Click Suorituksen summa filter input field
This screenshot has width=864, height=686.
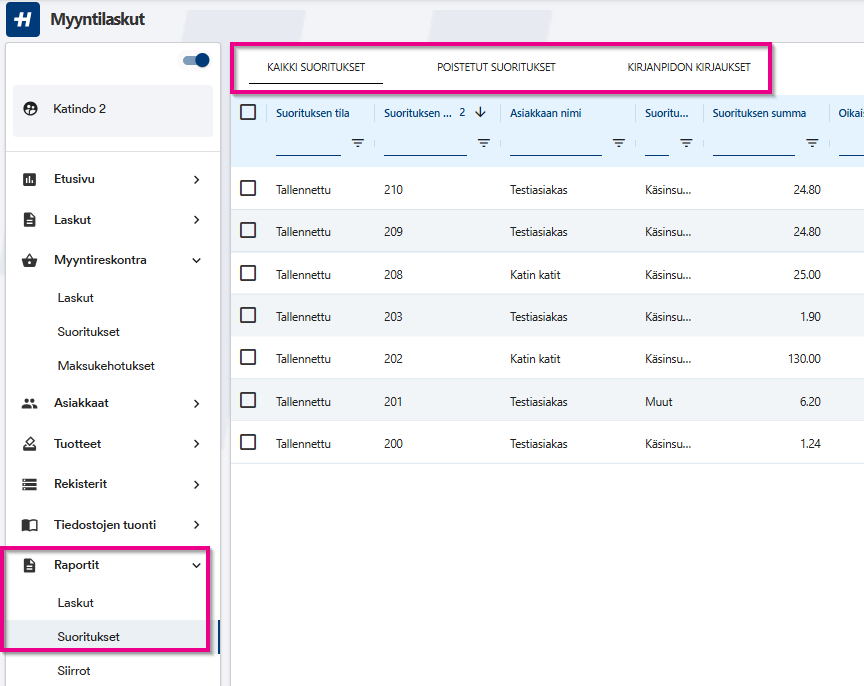tap(753, 144)
